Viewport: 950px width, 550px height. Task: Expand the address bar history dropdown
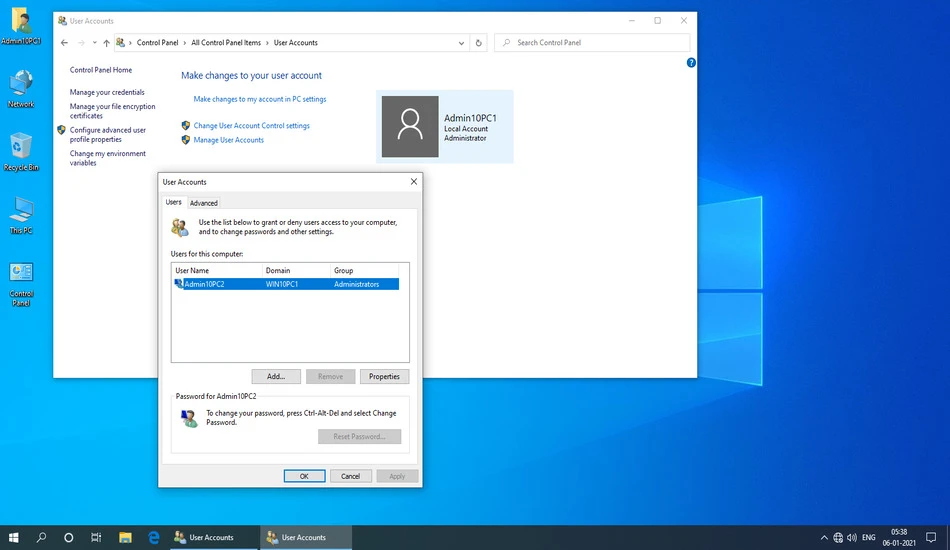(461, 43)
